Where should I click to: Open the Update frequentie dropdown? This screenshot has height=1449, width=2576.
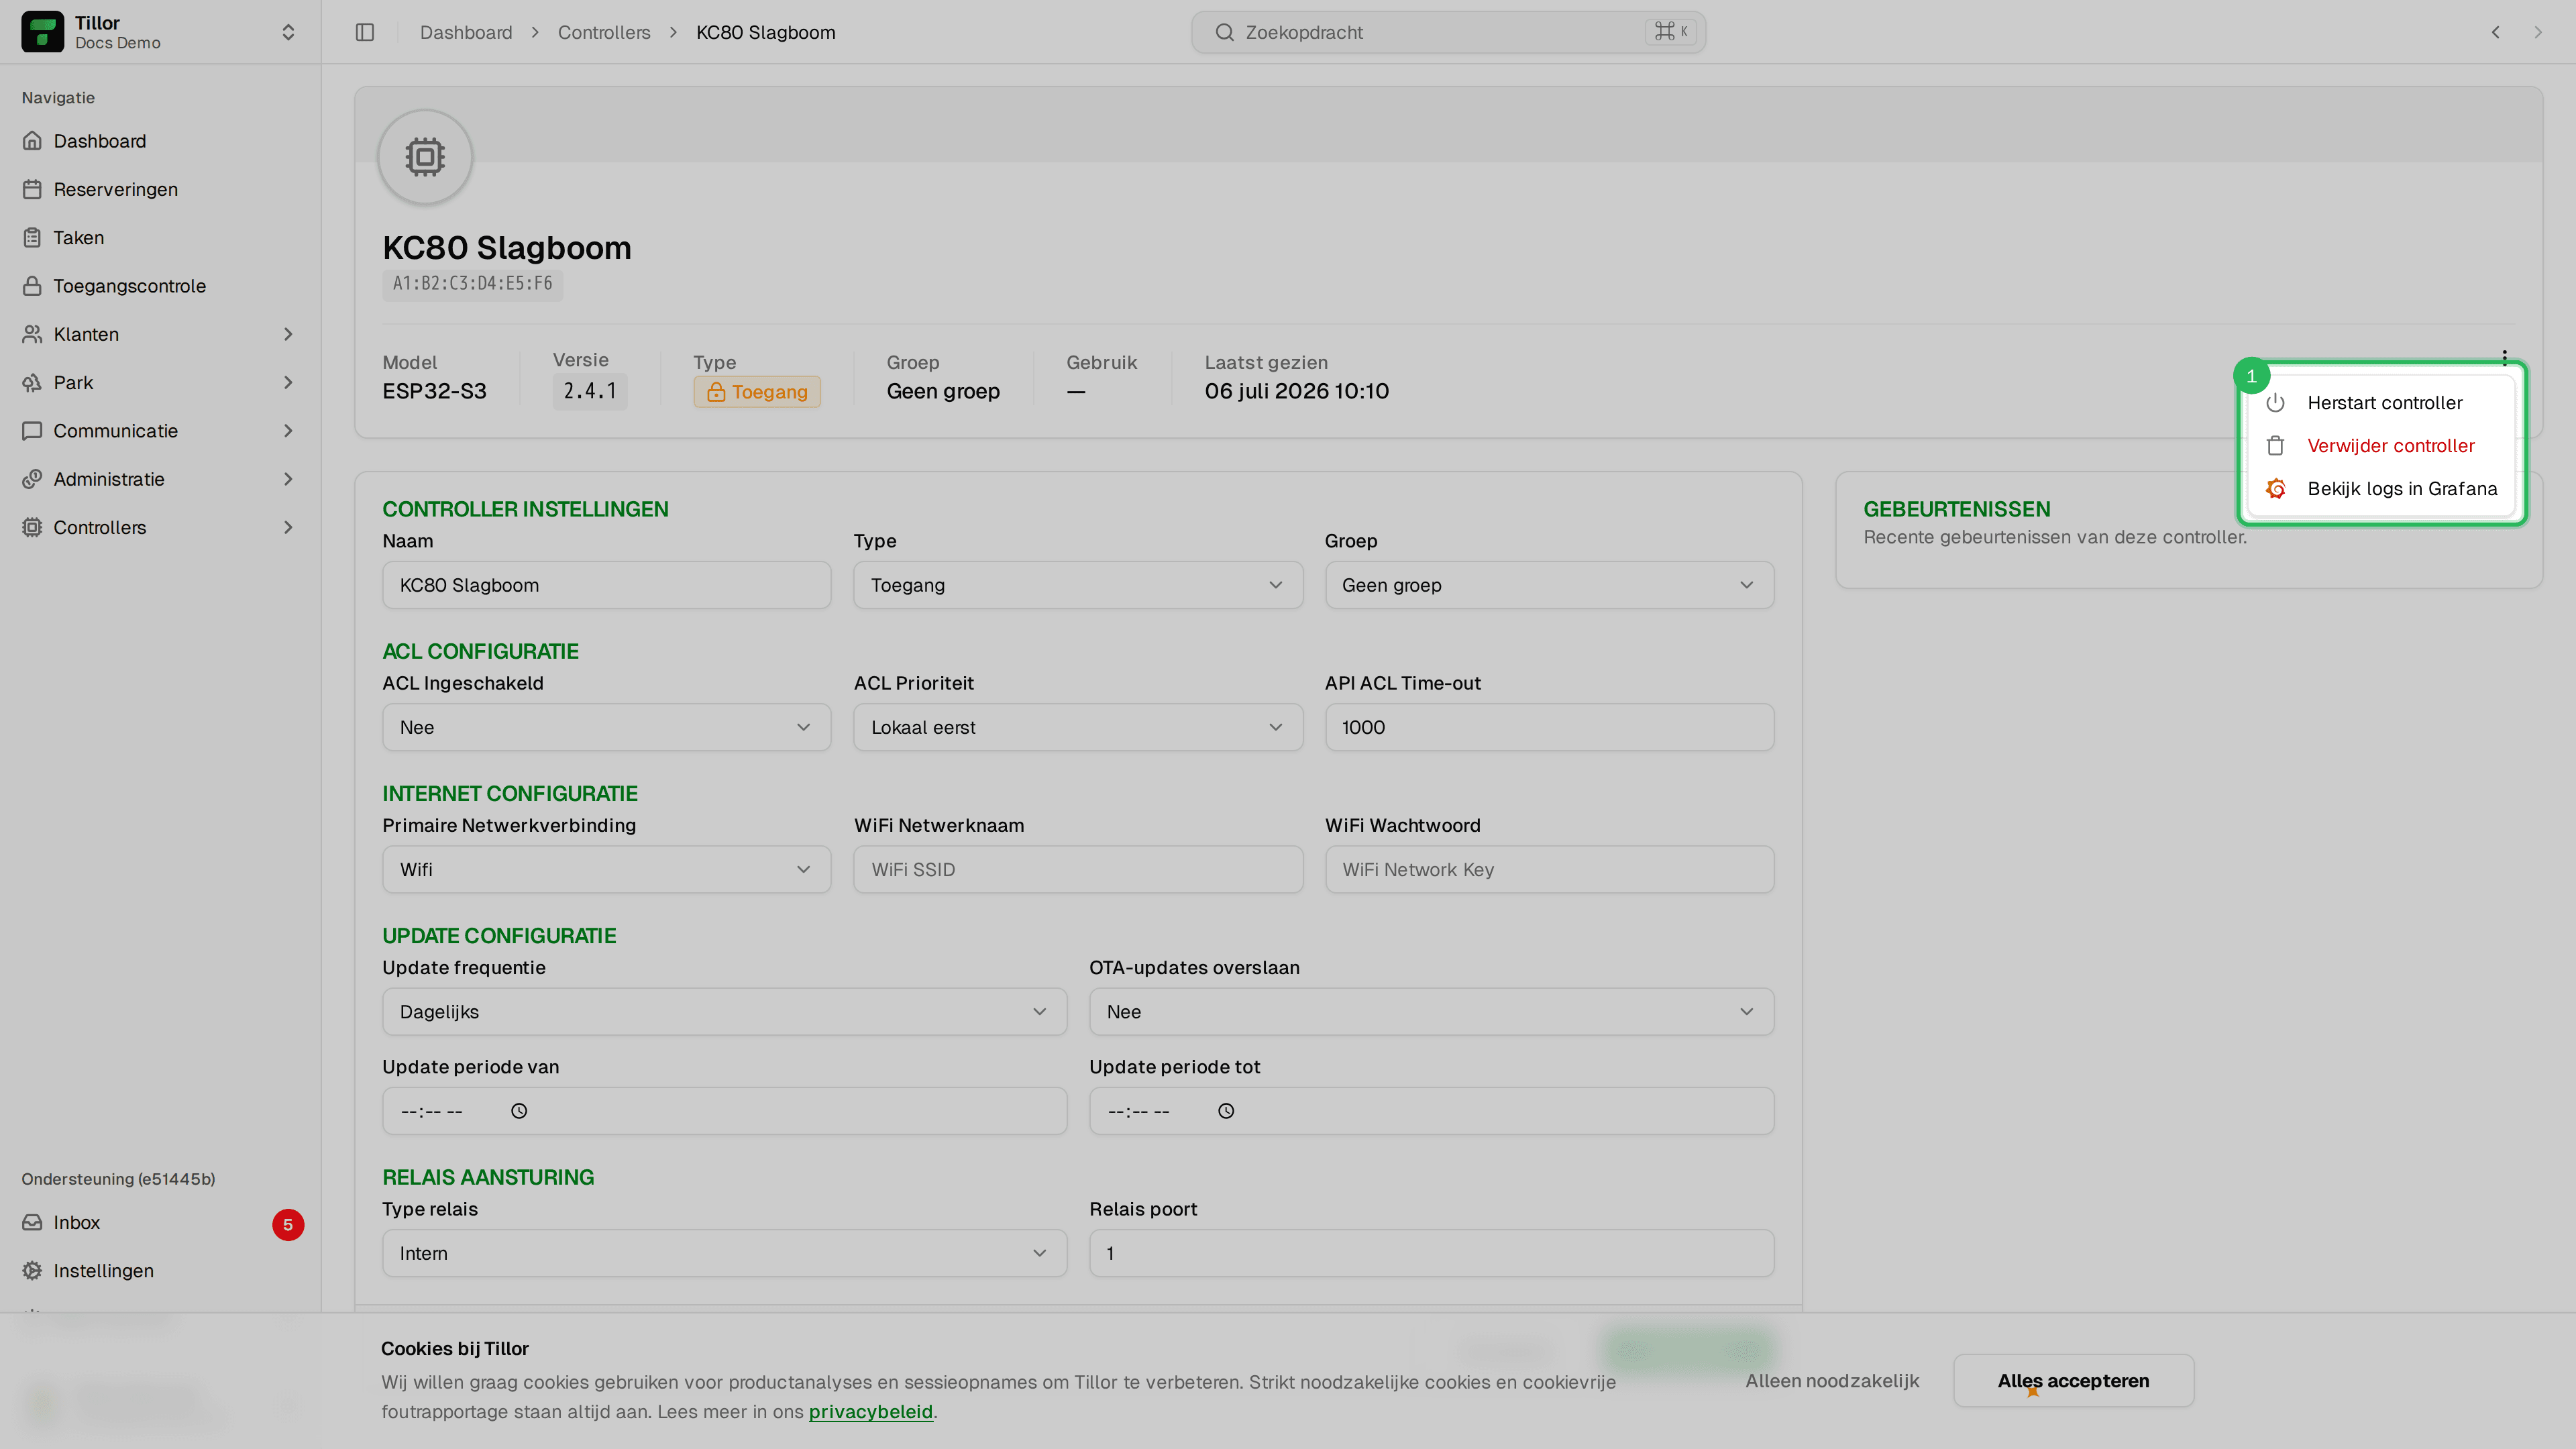click(x=724, y=1012)
